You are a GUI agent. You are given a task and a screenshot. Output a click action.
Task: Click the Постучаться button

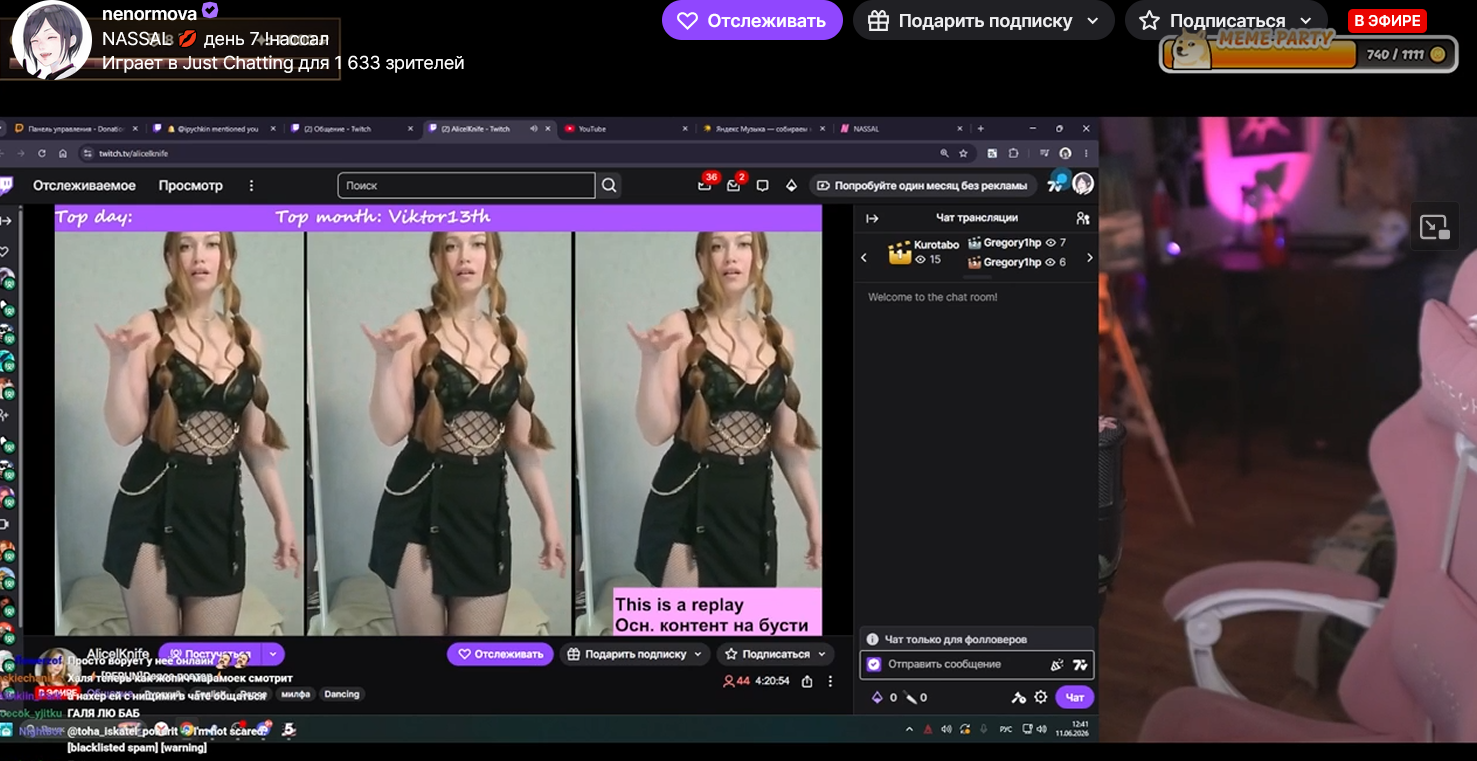tap(210, 654)
